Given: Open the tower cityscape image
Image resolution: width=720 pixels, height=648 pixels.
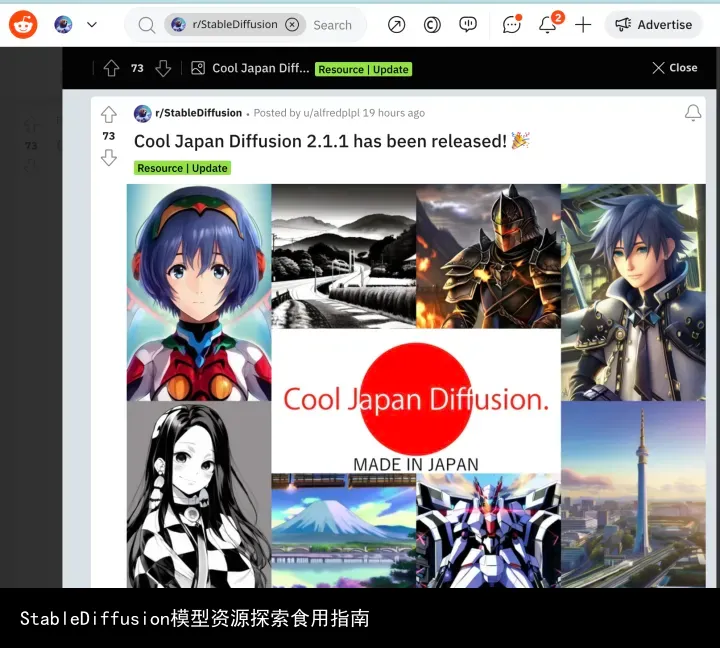Looking at the screenshot, I should 633,494.
